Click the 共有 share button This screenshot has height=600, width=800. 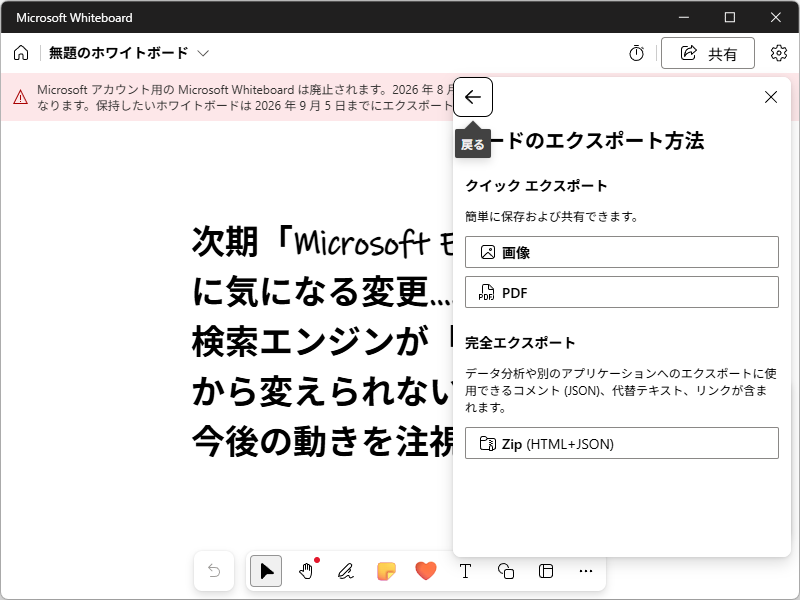[708, 53]
